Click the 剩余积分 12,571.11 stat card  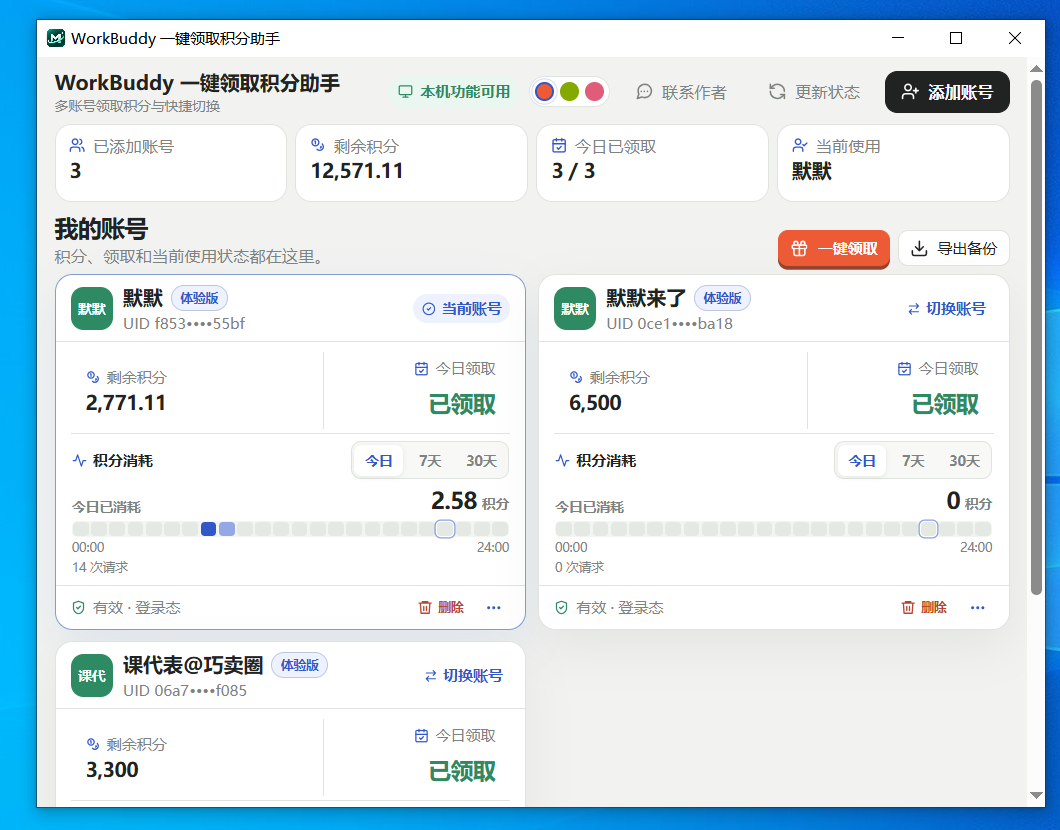411,163
